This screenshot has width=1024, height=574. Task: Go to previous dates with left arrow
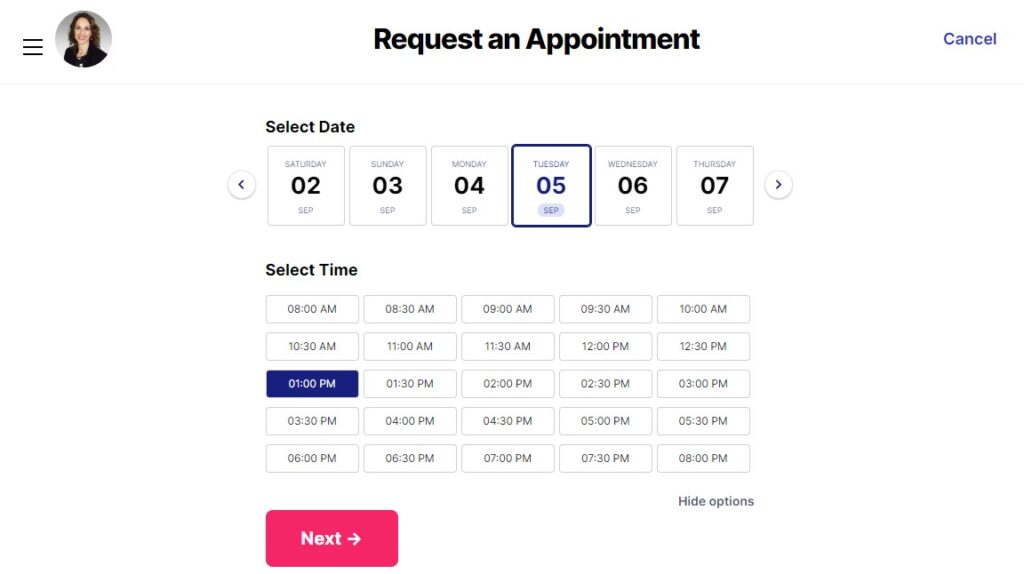242,185
